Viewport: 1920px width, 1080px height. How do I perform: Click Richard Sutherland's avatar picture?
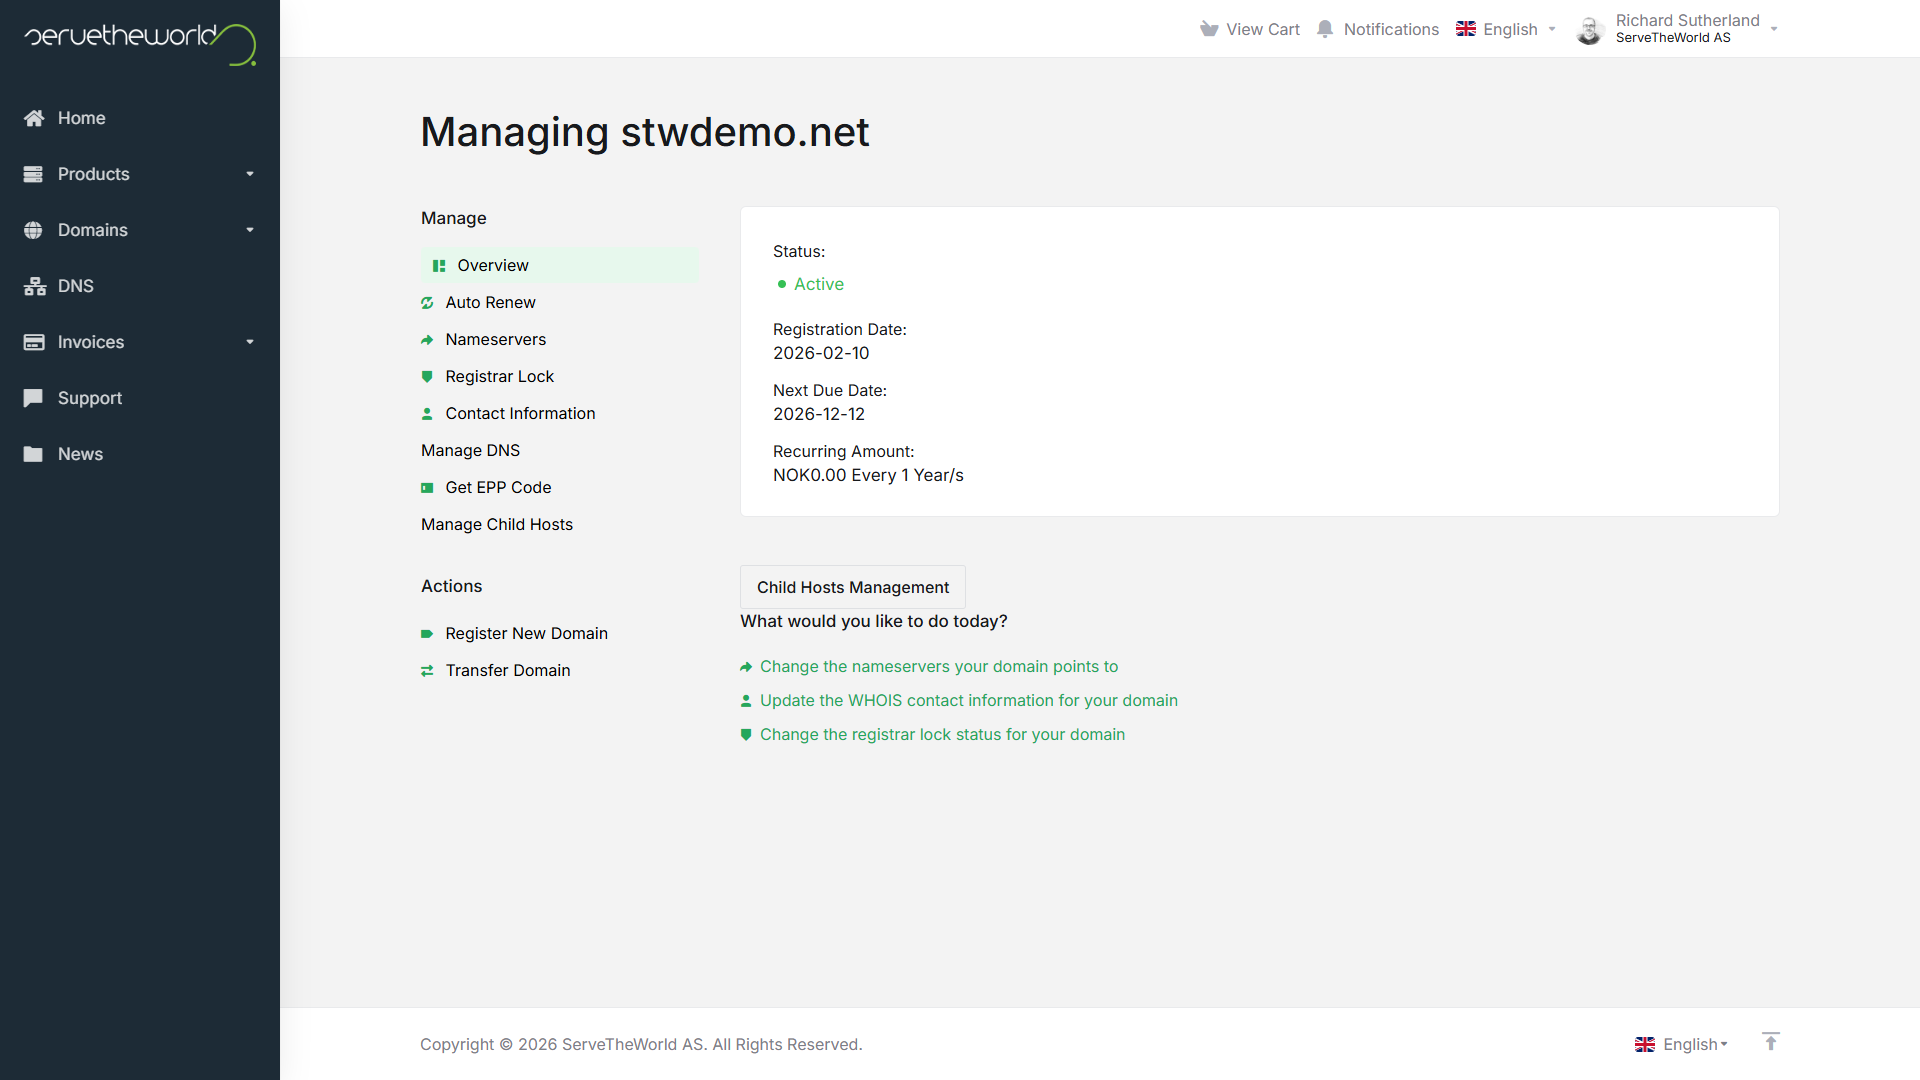tap(1590, 30)
